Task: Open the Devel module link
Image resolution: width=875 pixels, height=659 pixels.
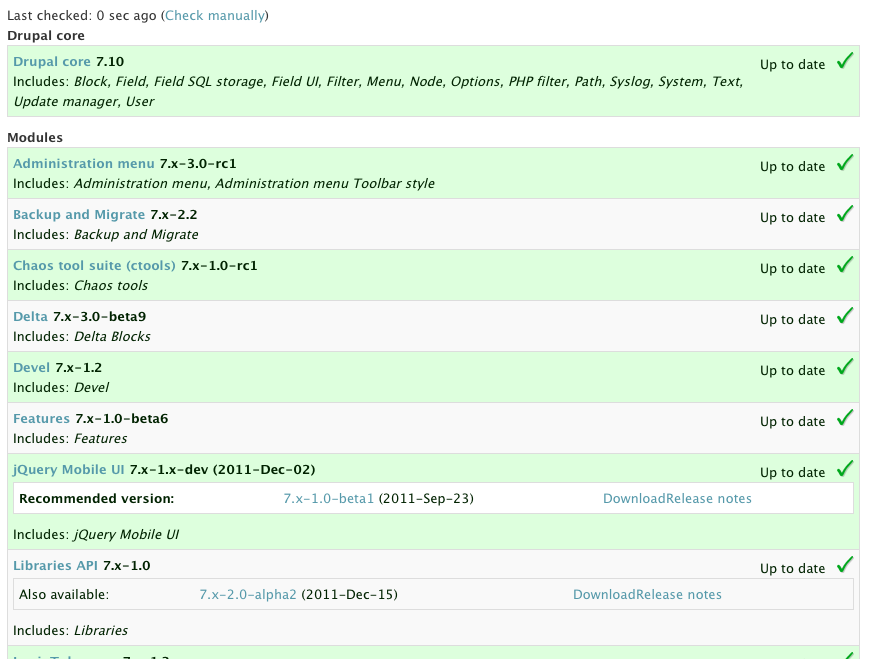Action: [x=32, y=368]
